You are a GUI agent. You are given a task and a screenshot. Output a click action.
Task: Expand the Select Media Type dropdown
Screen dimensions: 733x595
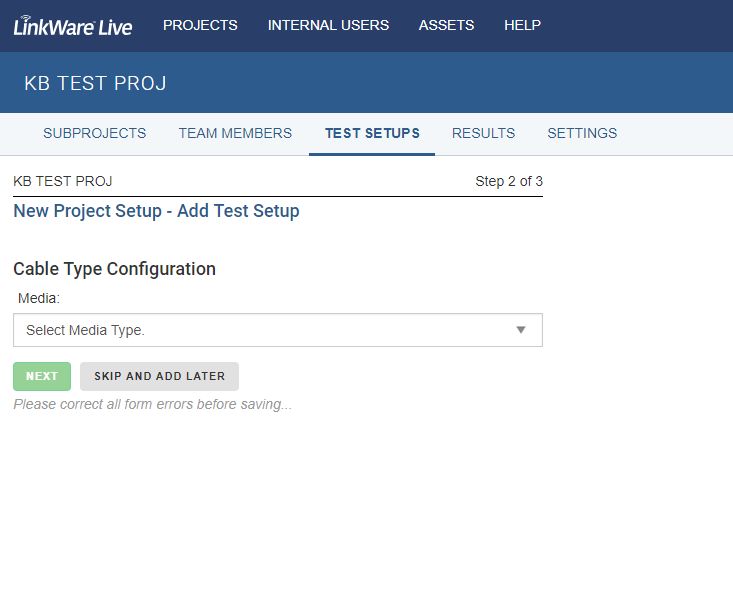278,330
